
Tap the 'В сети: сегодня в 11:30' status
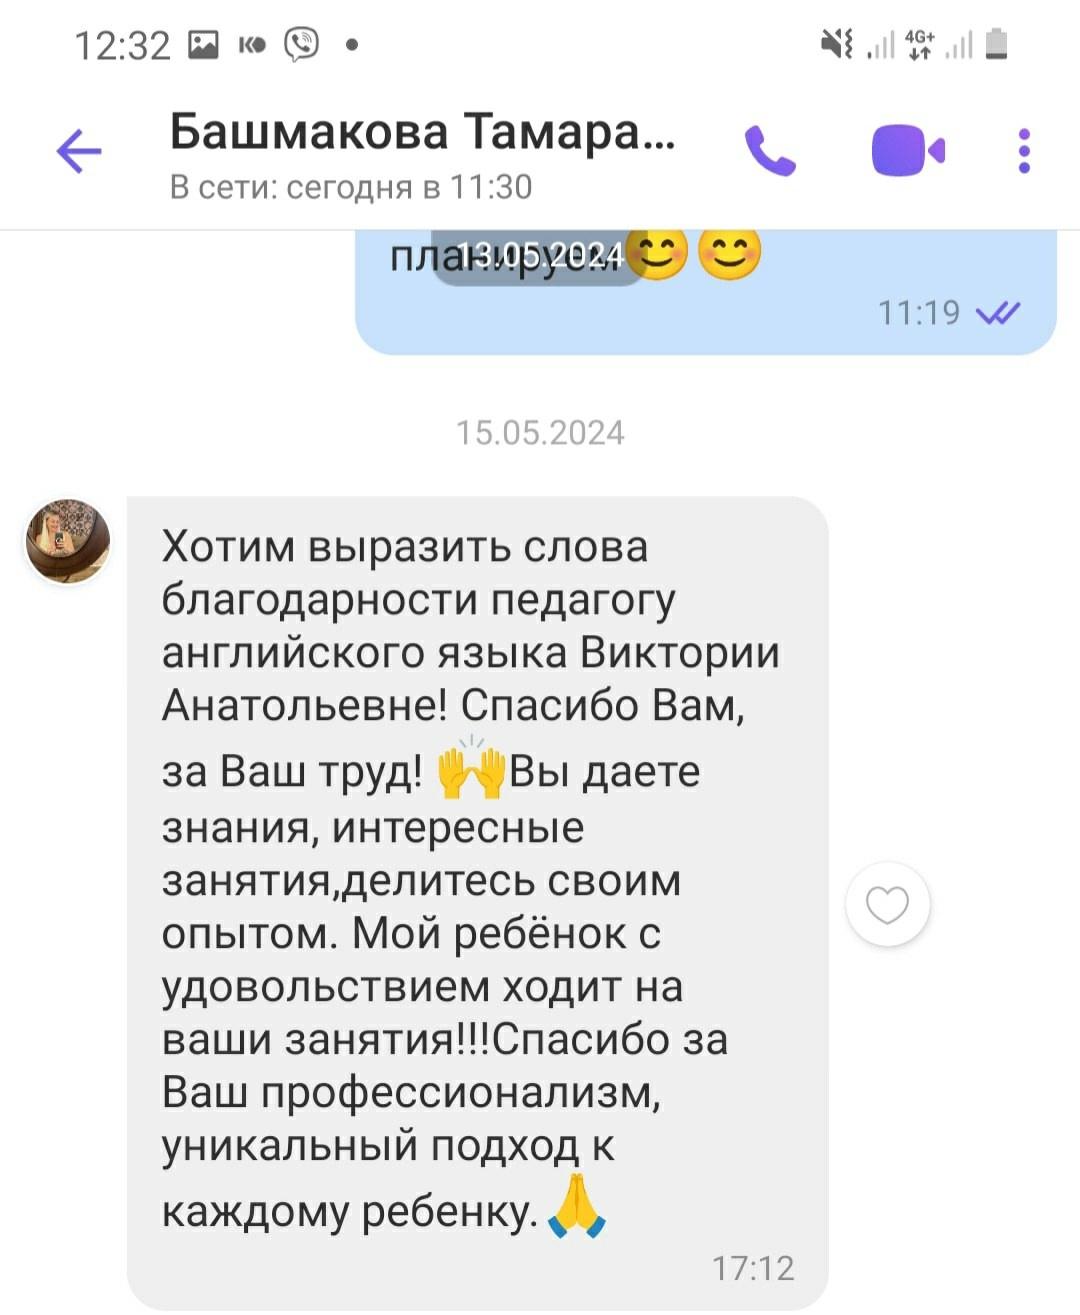[x=351, y=187]
